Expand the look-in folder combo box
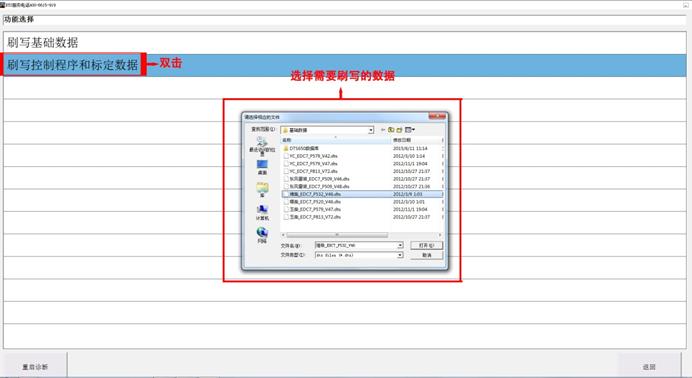This screenshot has height=378, width=692. pyautogui.click(x=371, y=130)
